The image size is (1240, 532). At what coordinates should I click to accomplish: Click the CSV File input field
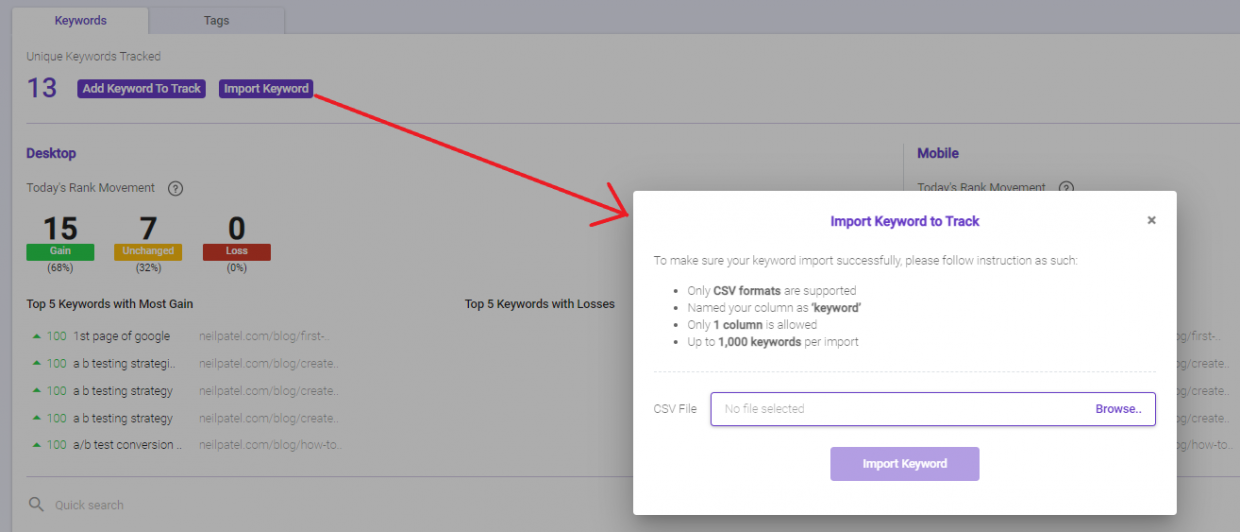coord(933,409)
